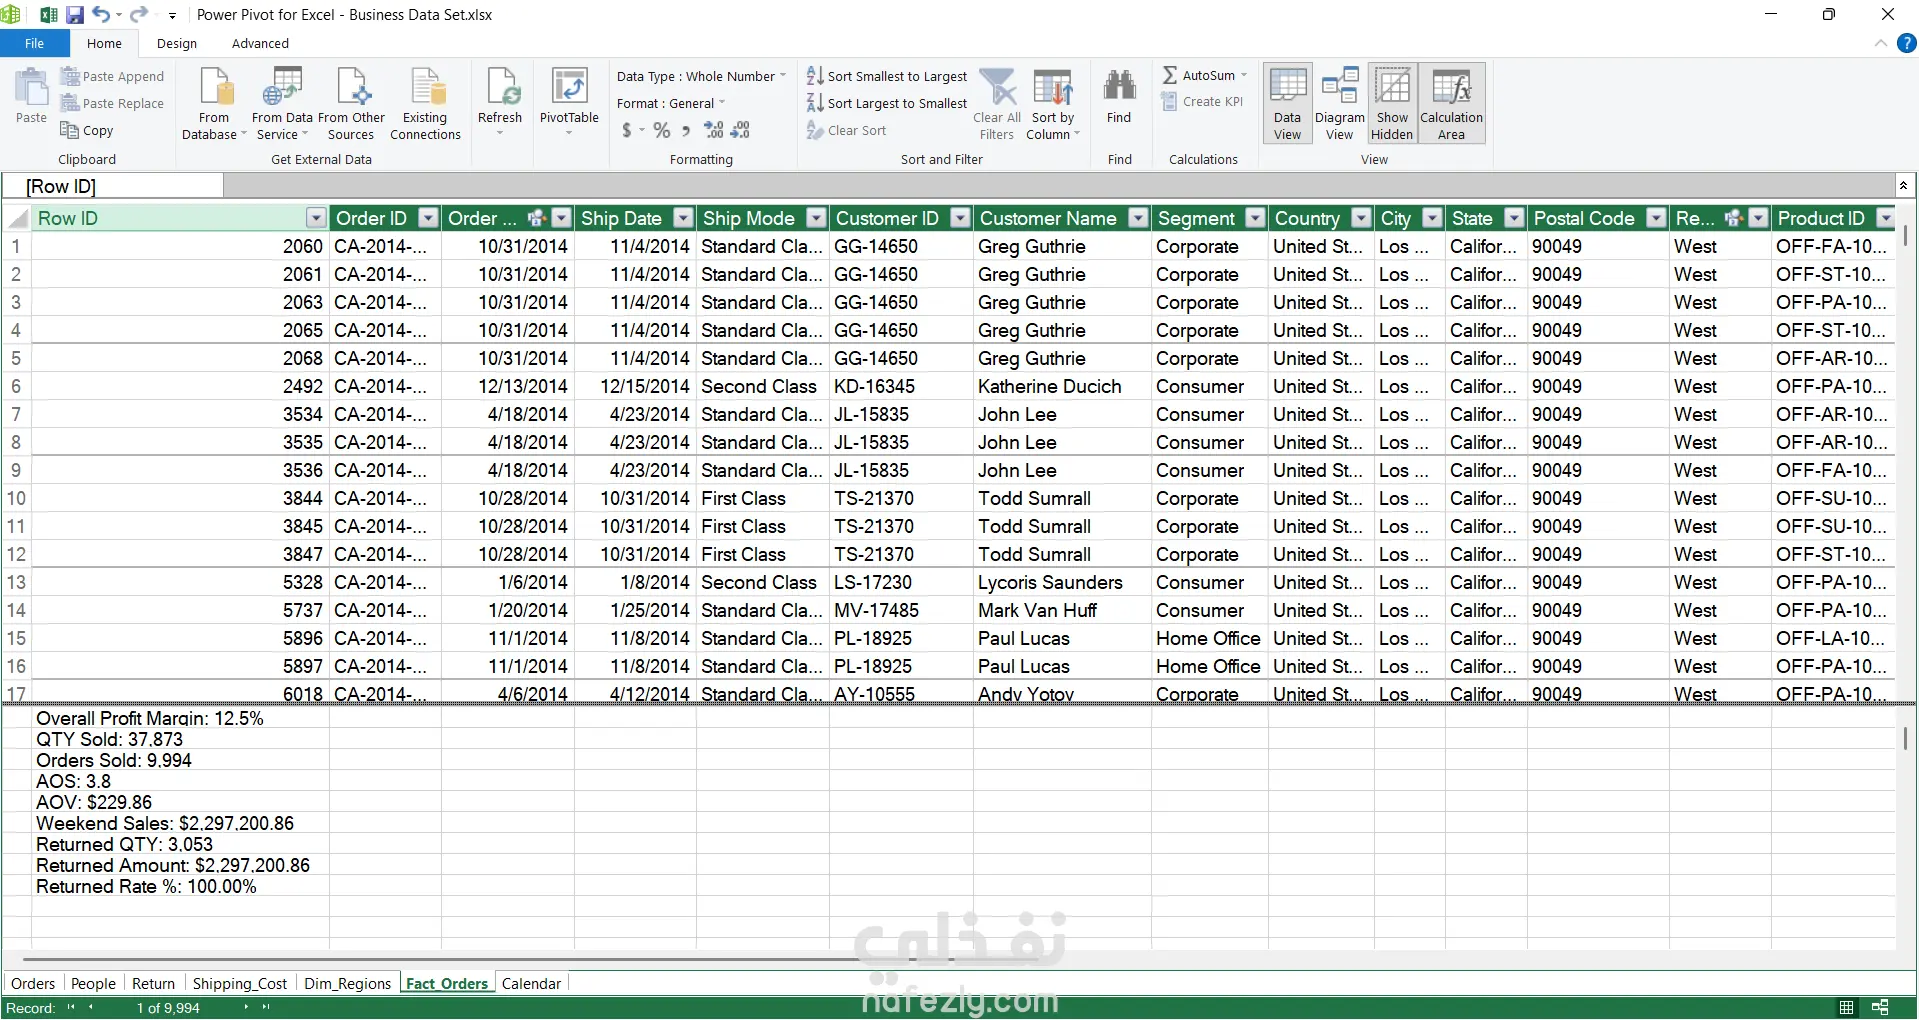The width and height of the screenshot is (1919, 1020).
Task: Undo the last action
Action: (x=101, y=14)
